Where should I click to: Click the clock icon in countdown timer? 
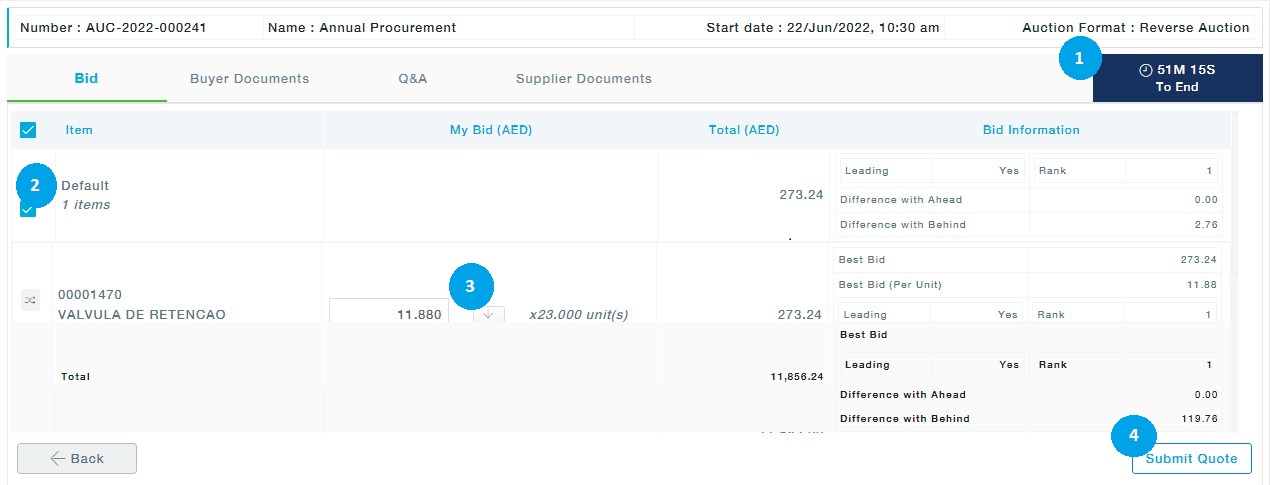click(x=1146, y=70)
